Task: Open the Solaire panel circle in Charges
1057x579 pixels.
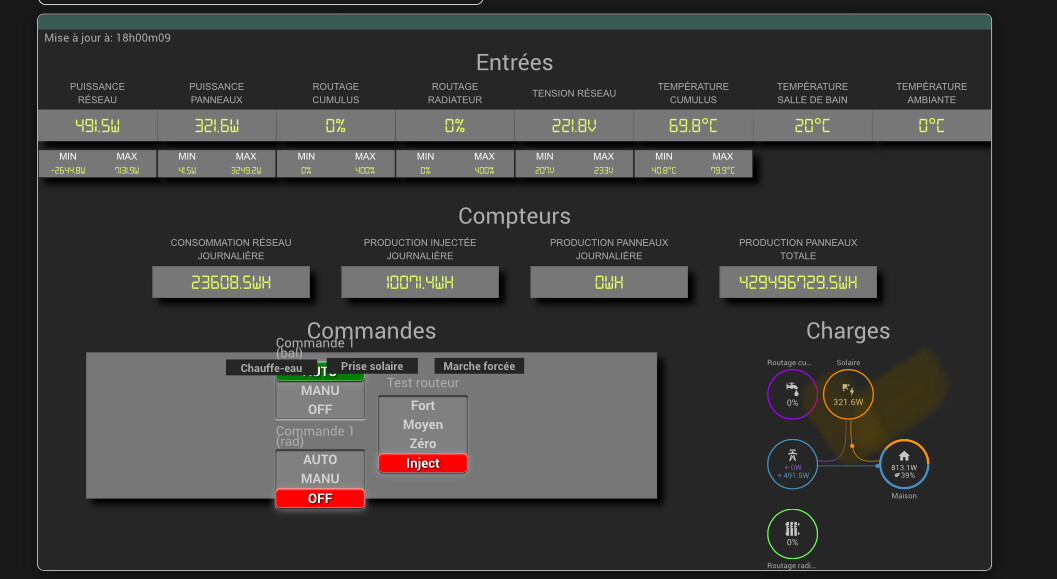Action: (x=848, y=394)
